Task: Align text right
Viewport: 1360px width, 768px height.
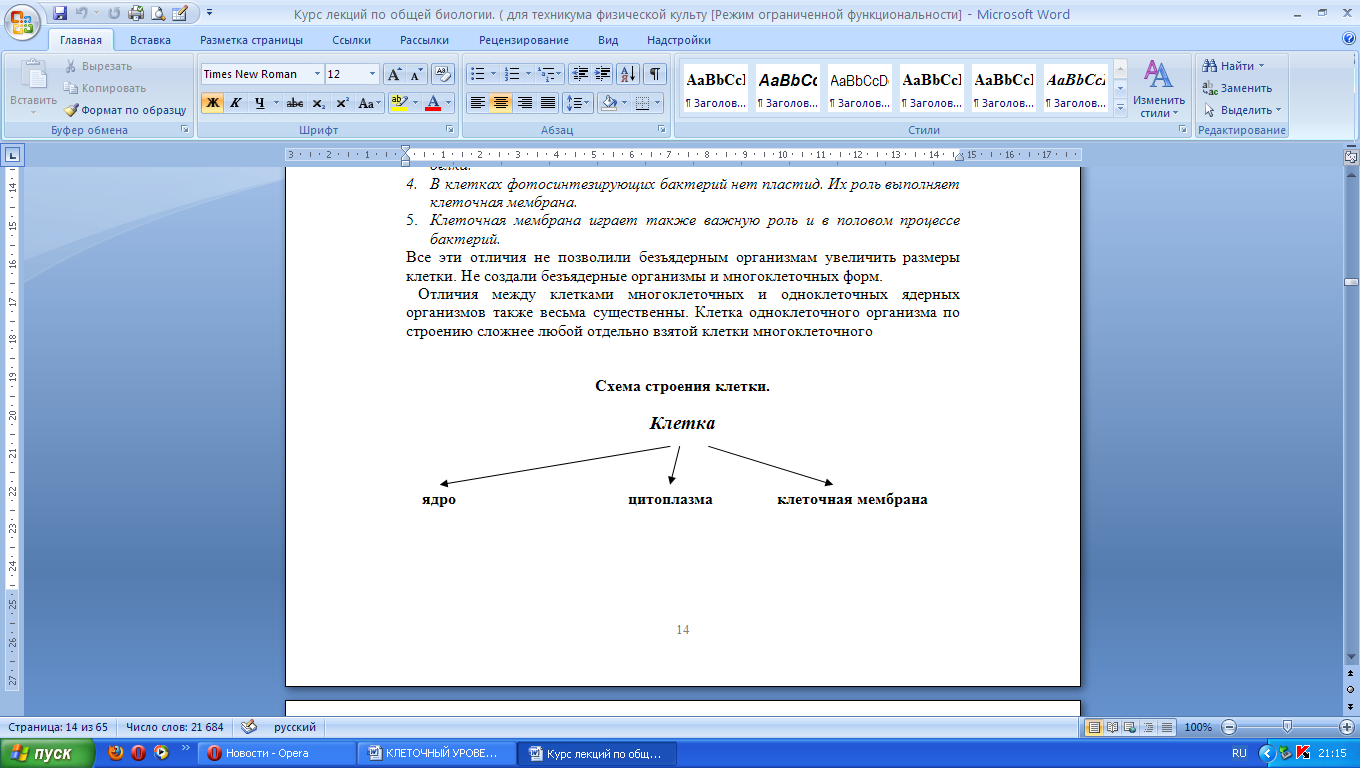Action: (x=524, y=103)
